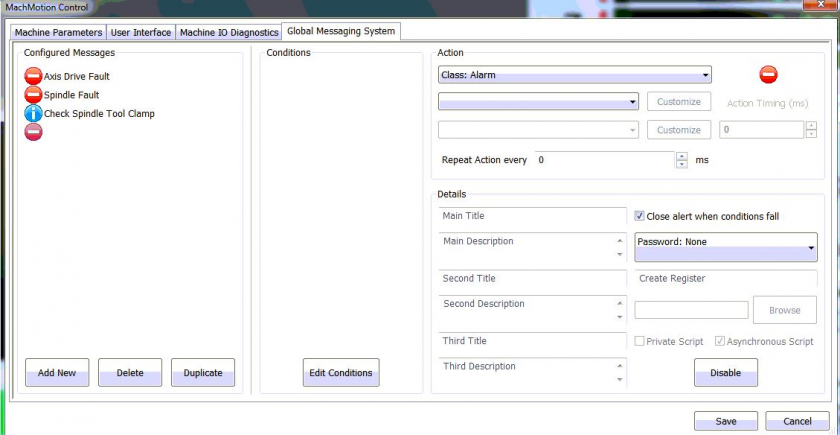
Task: Select Check Spindle Tool Clamp message text
Action: (99, 114)
